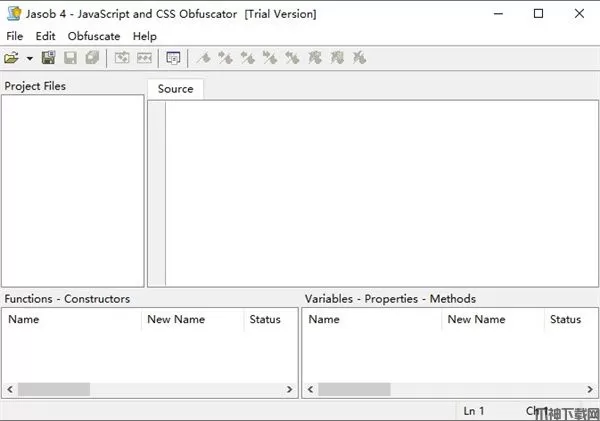Click the left scroll arrow in Functions panel

click(10, 389)
